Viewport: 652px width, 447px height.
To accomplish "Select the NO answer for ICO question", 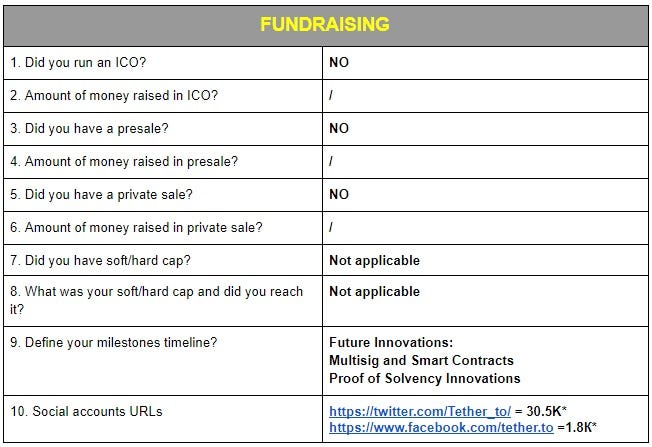I will click(339, 62).
